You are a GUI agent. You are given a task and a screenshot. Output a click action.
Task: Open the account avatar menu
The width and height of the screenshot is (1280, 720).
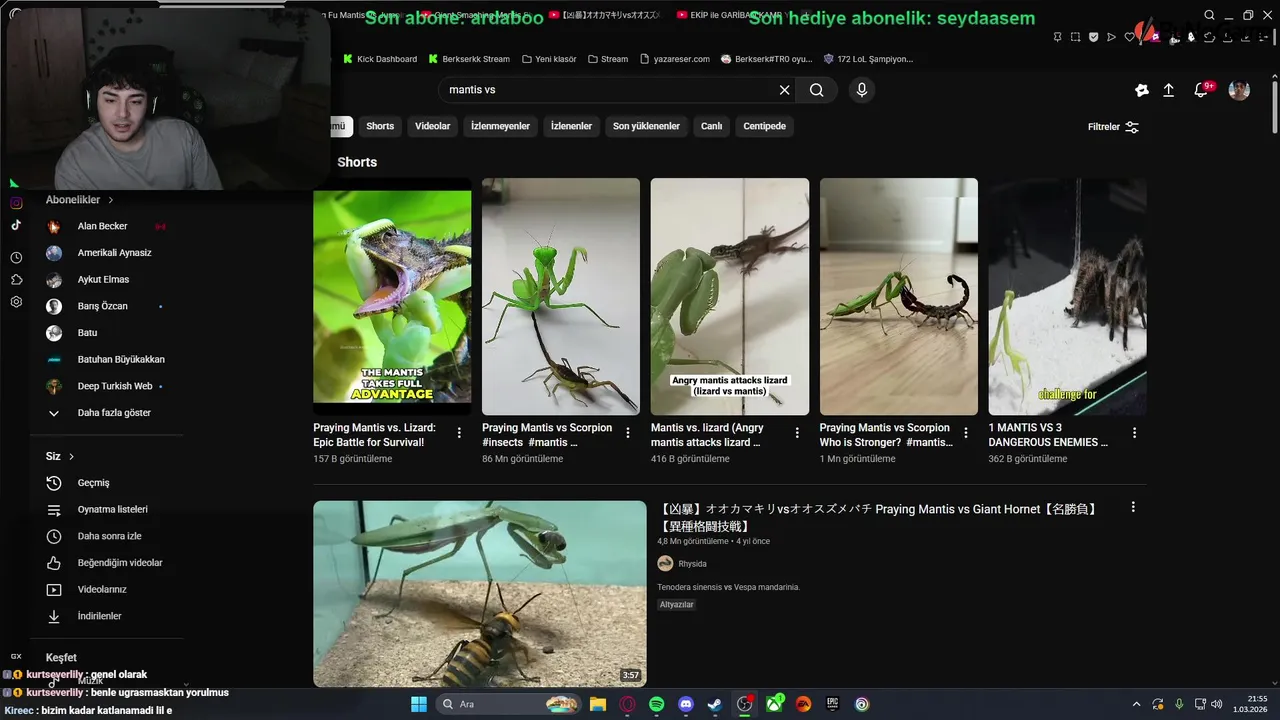(1239, 90)
